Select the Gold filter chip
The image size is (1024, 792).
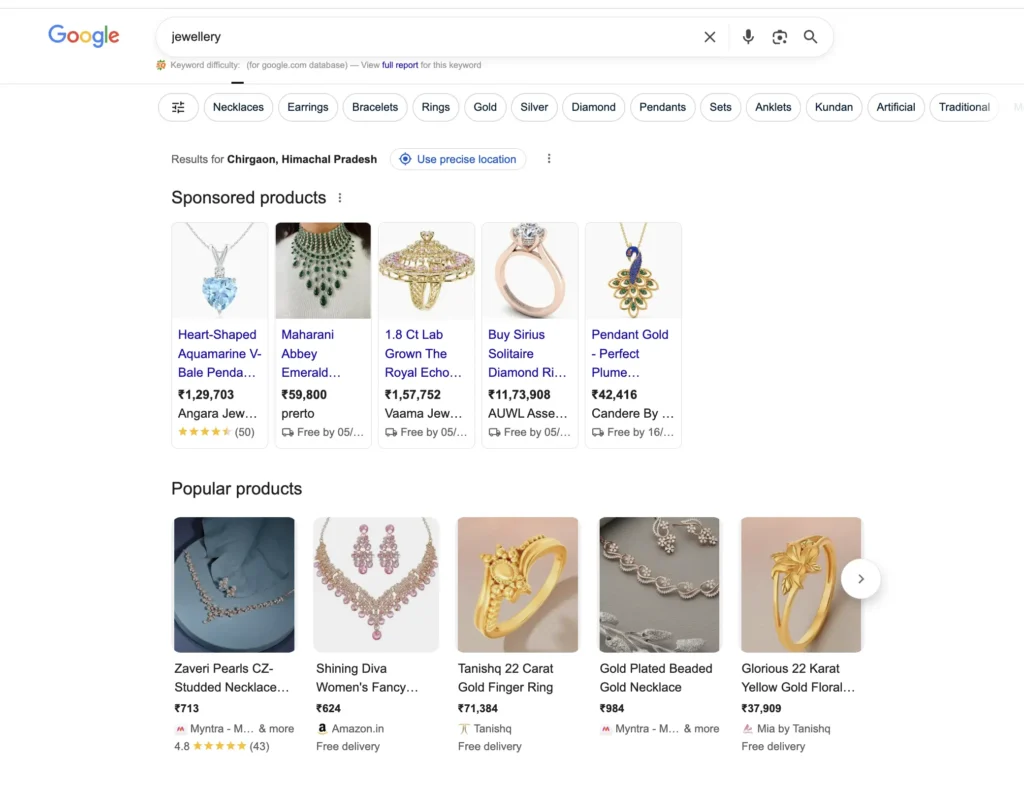click(x=485, y=107)
